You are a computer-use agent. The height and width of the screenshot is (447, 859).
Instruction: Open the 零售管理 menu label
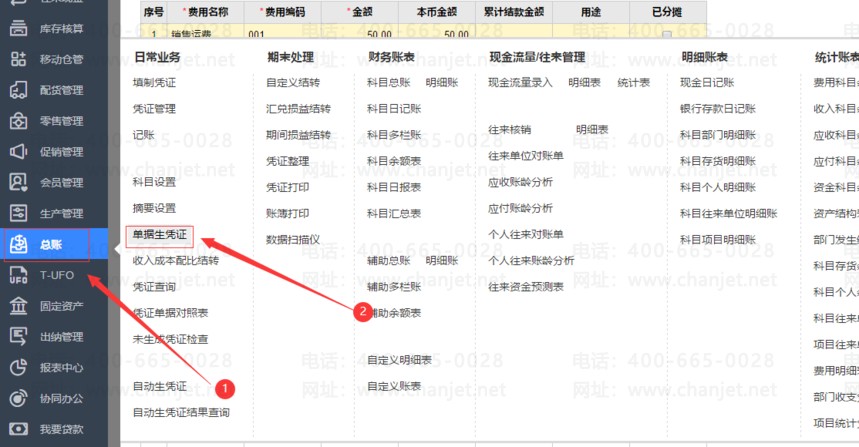point(61,121)
